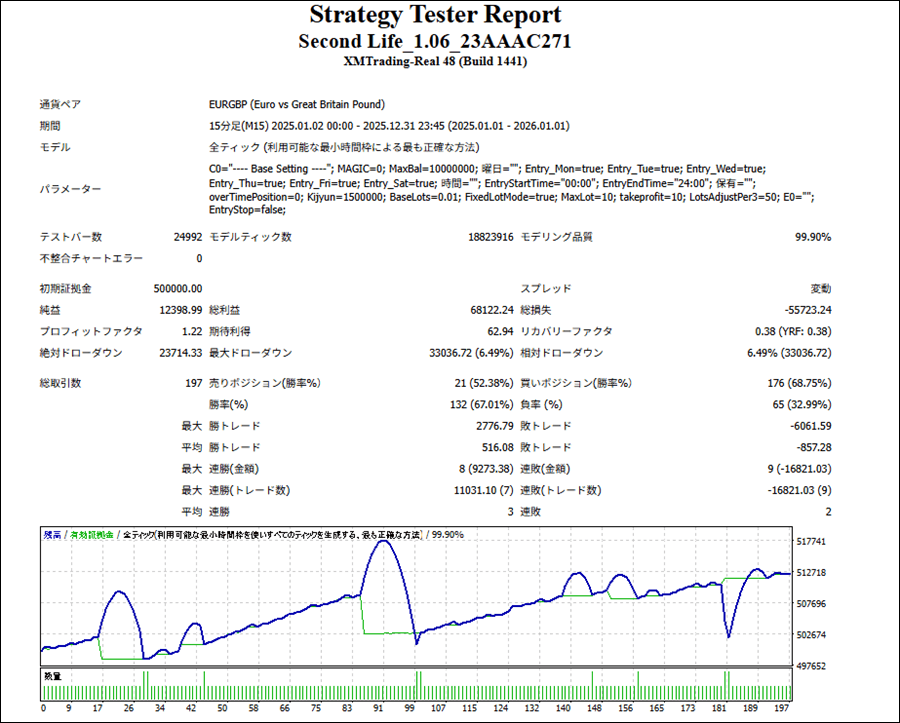Select the profit factor value 1.22
The width and height of the screenshot is (900, 723).
coord(191,331)
